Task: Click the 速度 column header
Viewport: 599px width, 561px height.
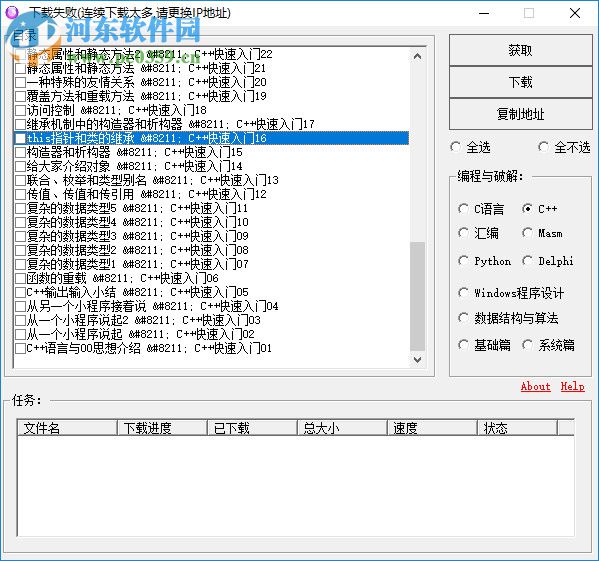Action: pyautogui.click(x=432, y=428)
